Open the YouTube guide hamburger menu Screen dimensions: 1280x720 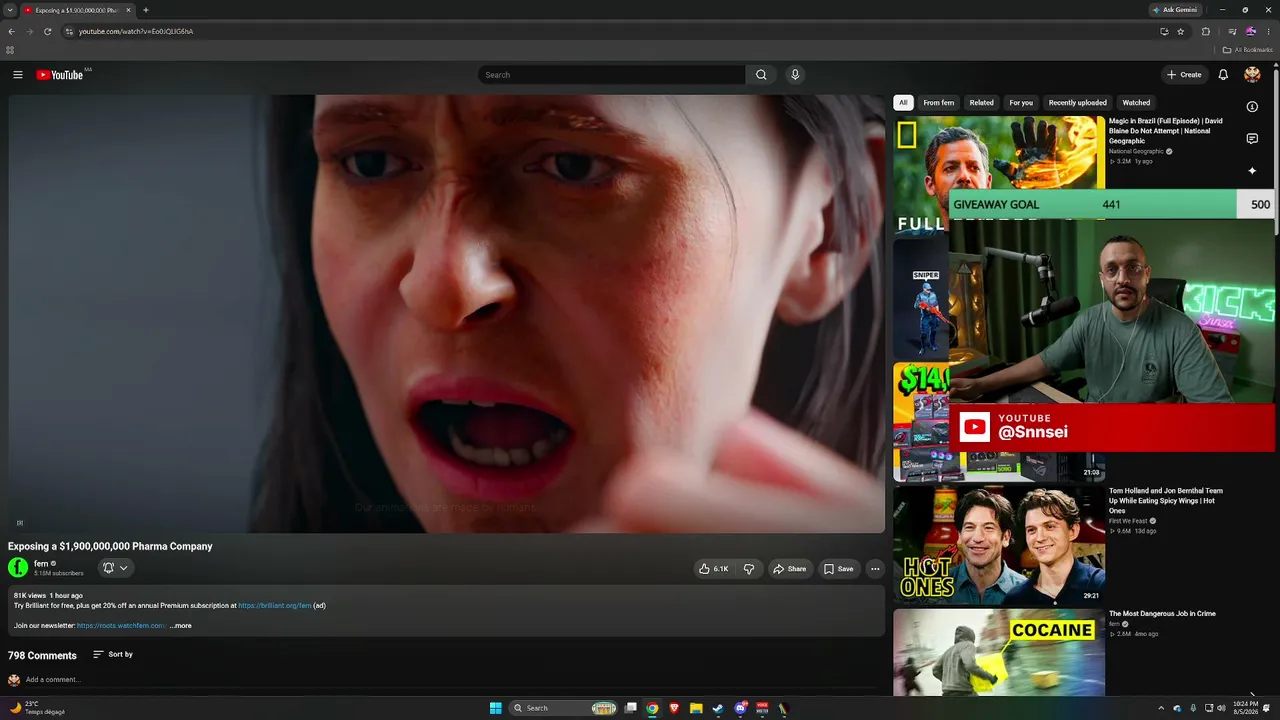tap(17, 75)
